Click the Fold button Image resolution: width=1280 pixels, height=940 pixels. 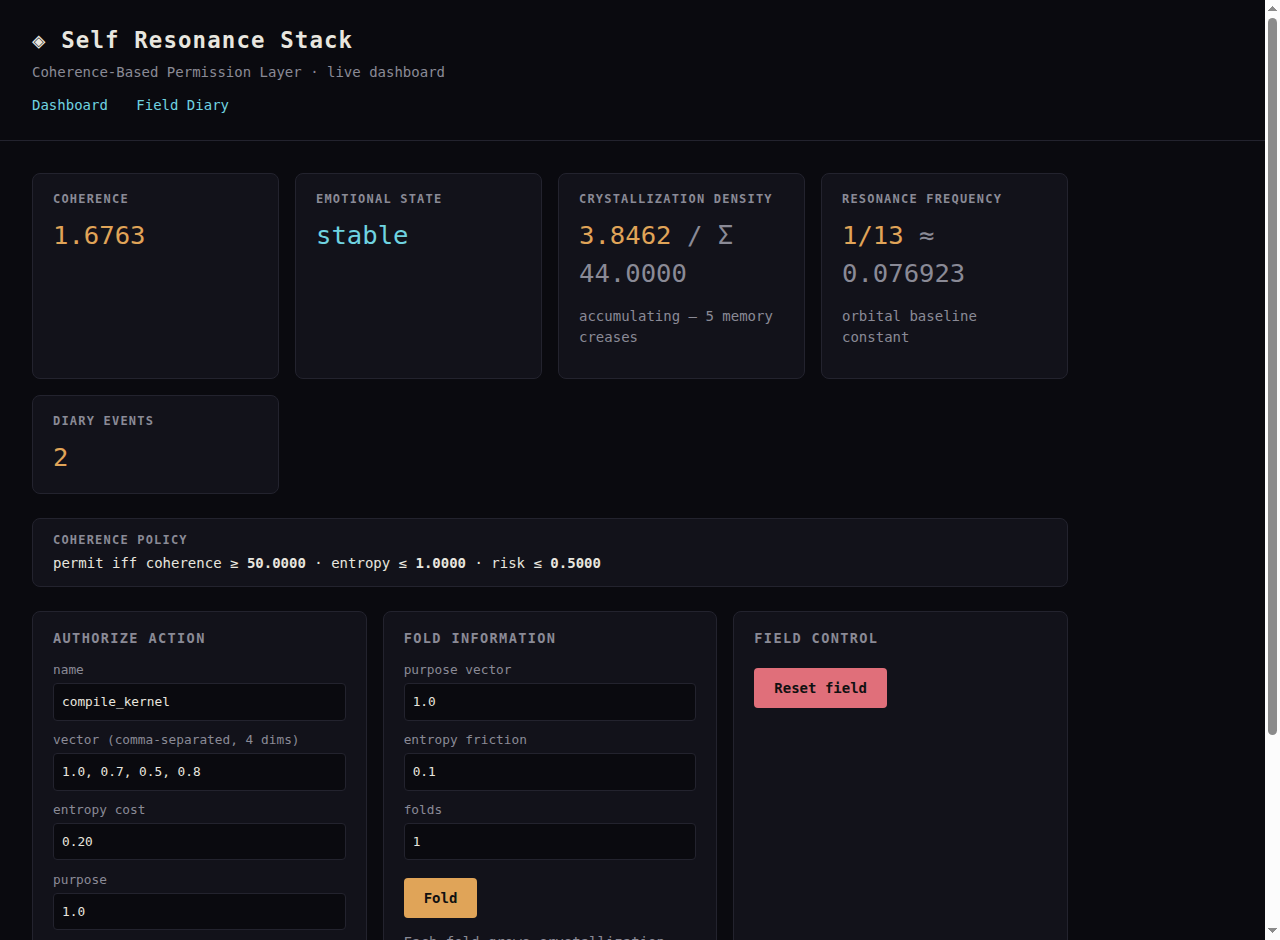click(440, 898)
